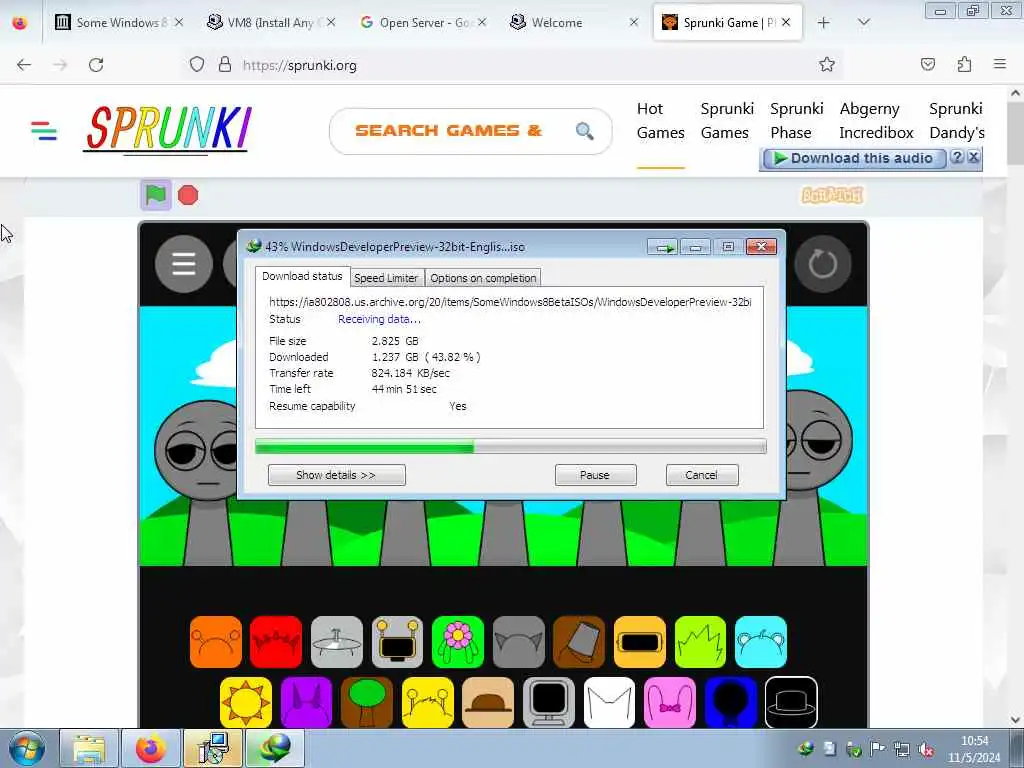Switch to Open Server Google tab
This screenshot has height=768, width=1024.
(x=423, y=23)
